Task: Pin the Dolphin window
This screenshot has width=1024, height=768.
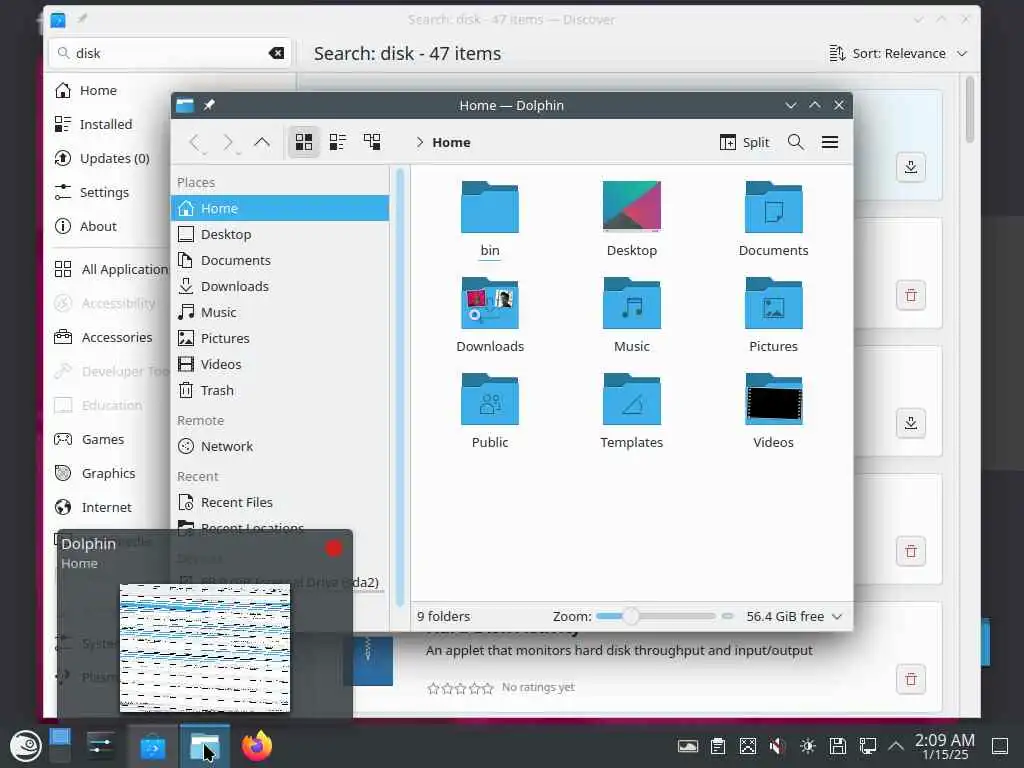Action: click(x=209, y=105)
